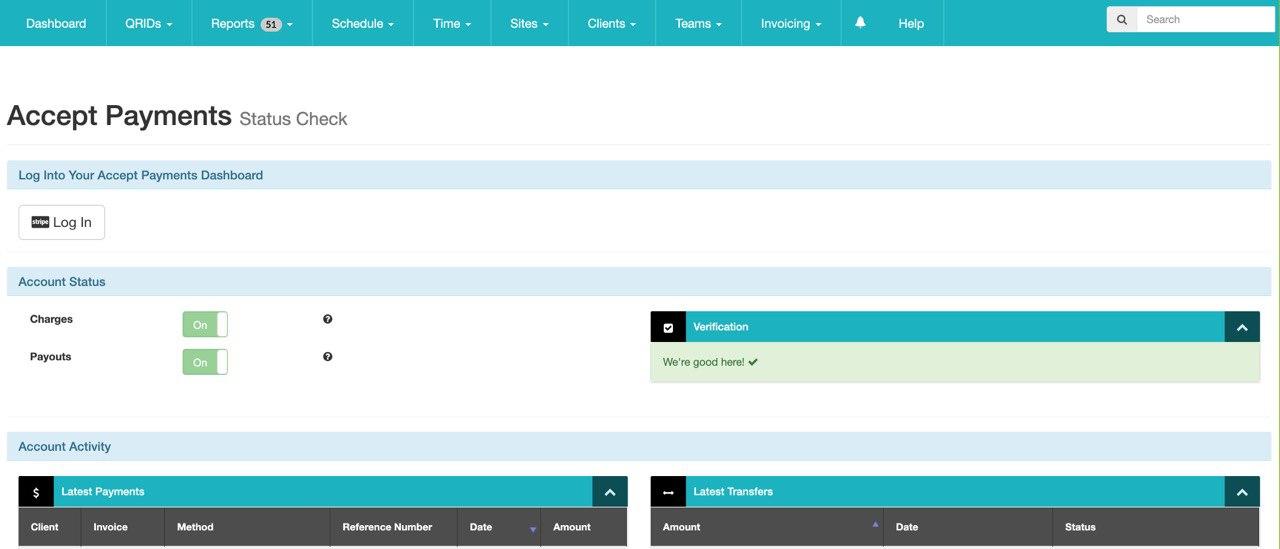This screenshot has width=1280, height=549.
Task: Sort payments using the Date column arrow
Action: [532, 528]
